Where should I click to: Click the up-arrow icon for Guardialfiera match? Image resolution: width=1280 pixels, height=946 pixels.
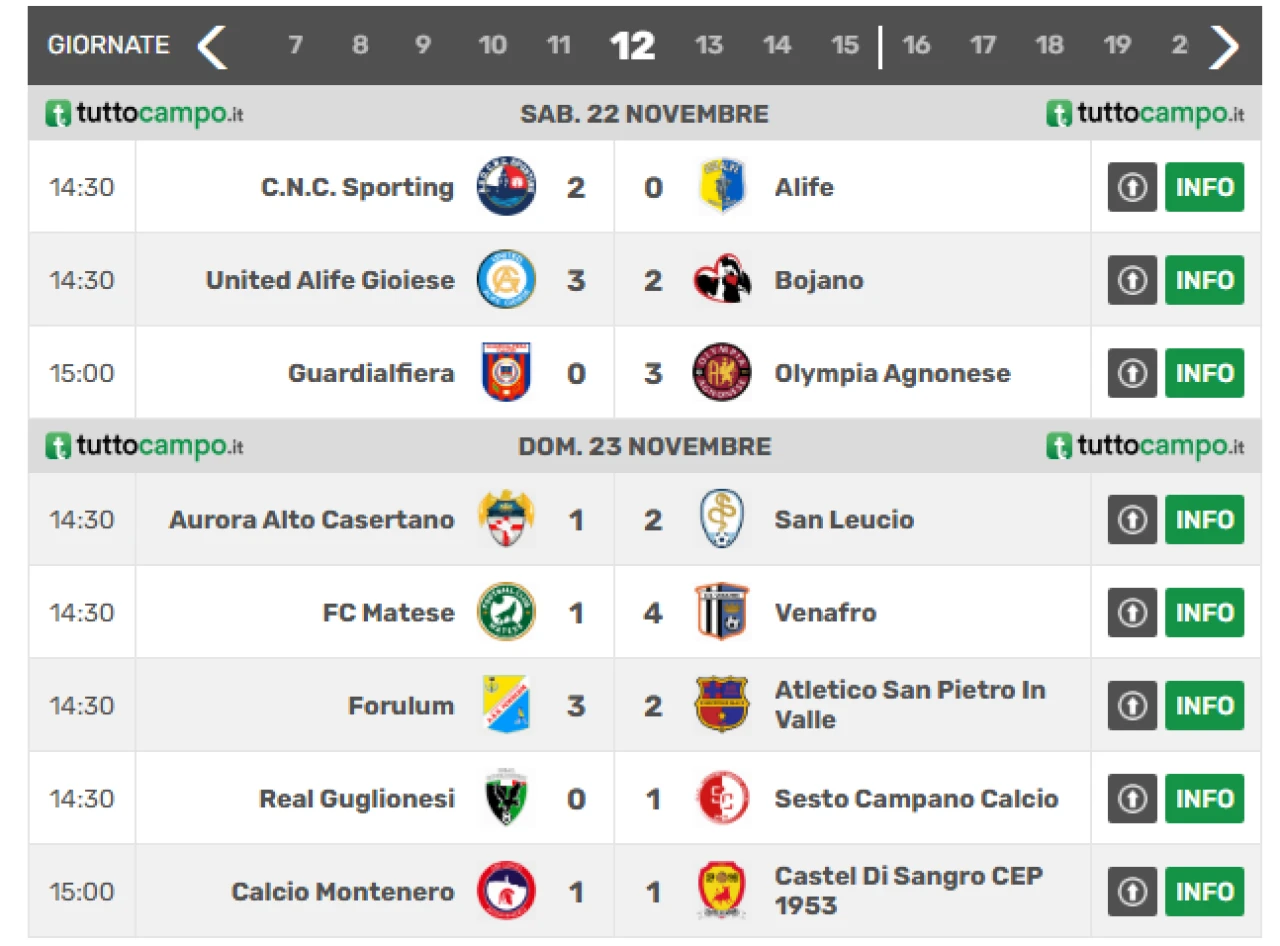1132,373
